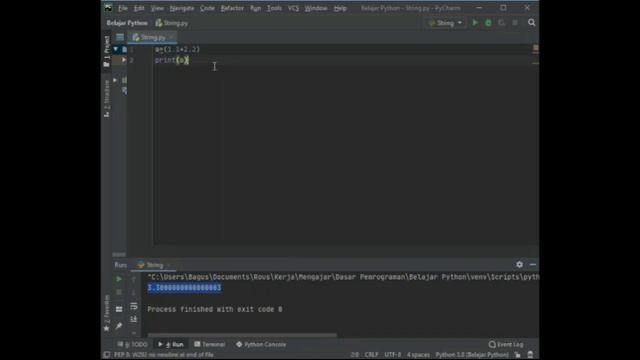Click Belajar Python breadcrumb
640x360 pixels.
(x=127, y=23)
